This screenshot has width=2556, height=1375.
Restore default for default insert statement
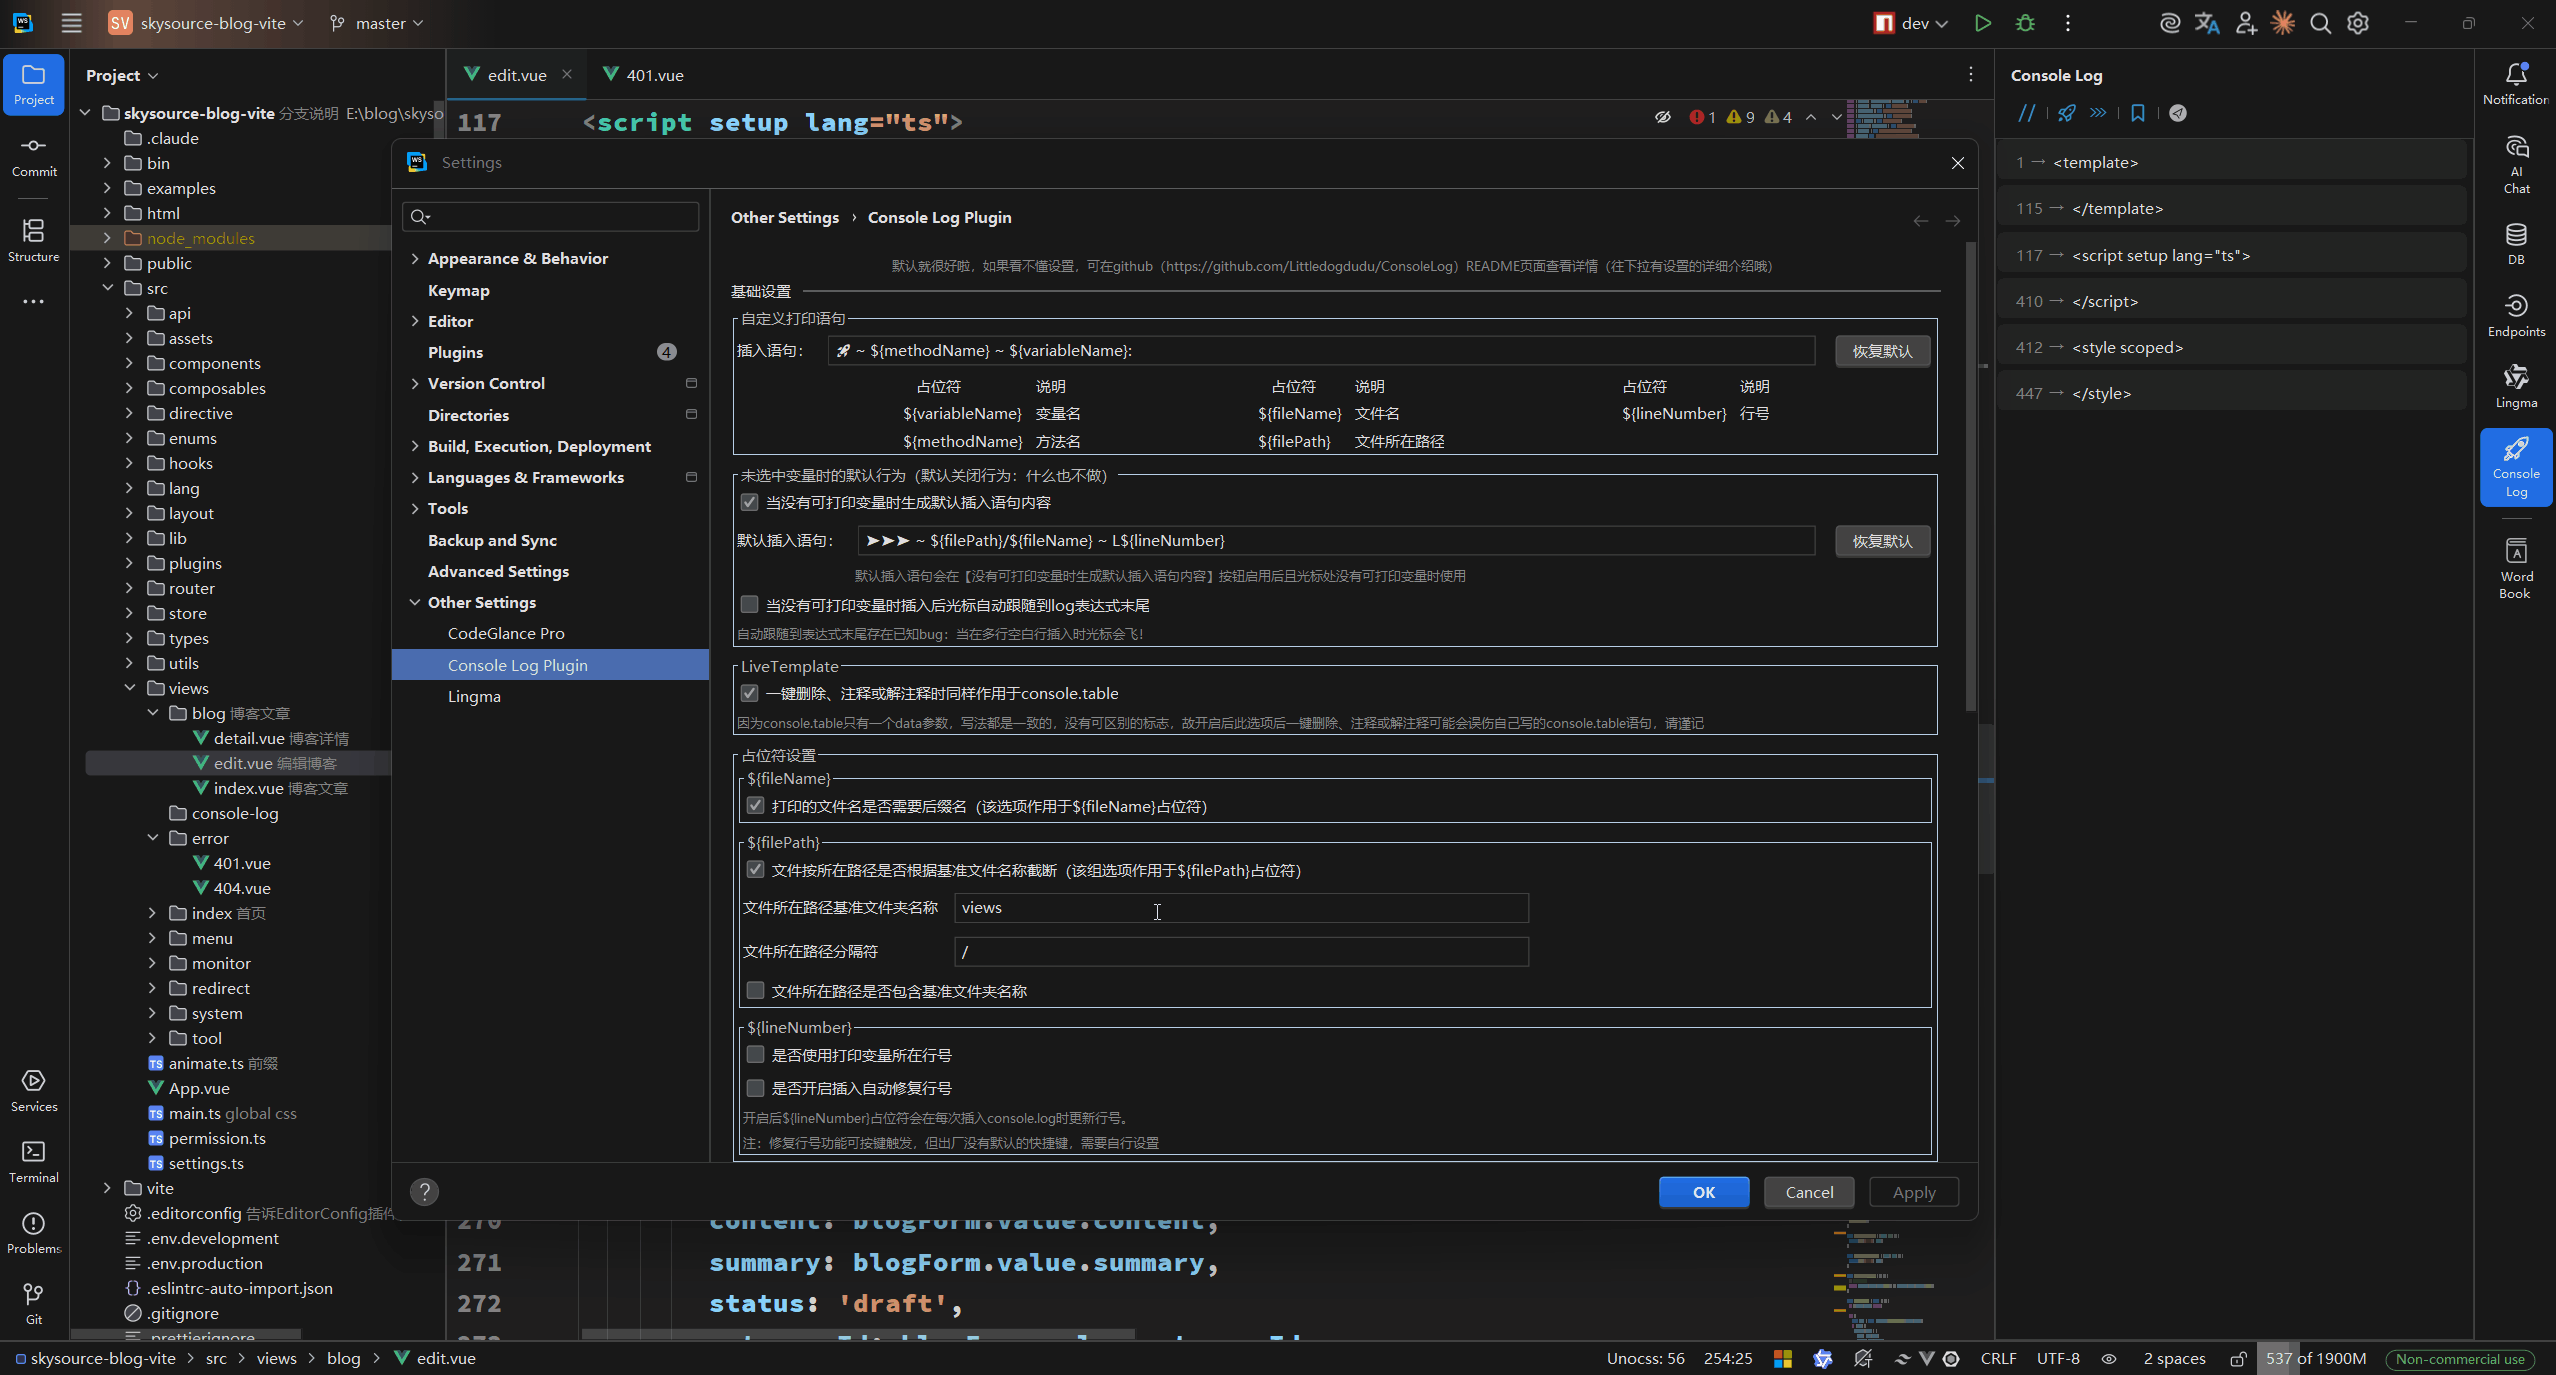[1882, 541]
